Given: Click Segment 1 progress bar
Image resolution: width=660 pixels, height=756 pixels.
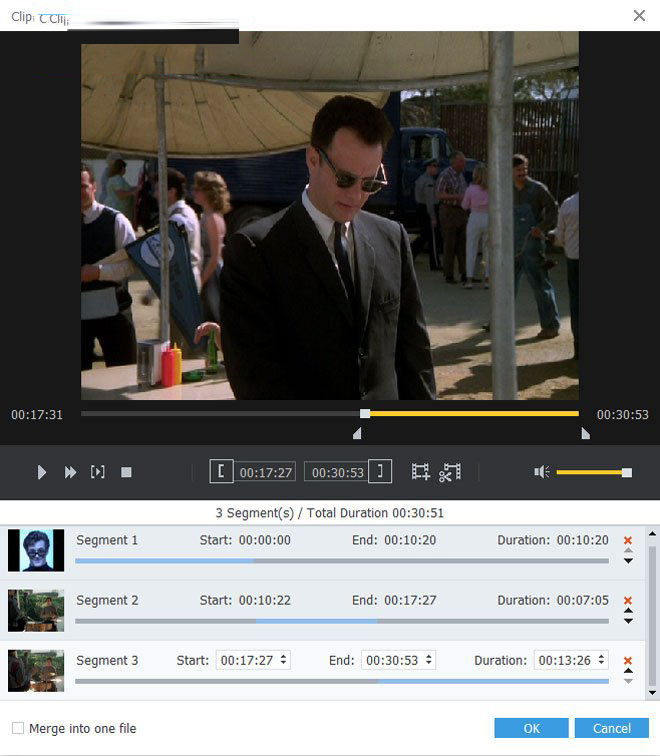Looking at the screenshot, I should tap(342, 561).
